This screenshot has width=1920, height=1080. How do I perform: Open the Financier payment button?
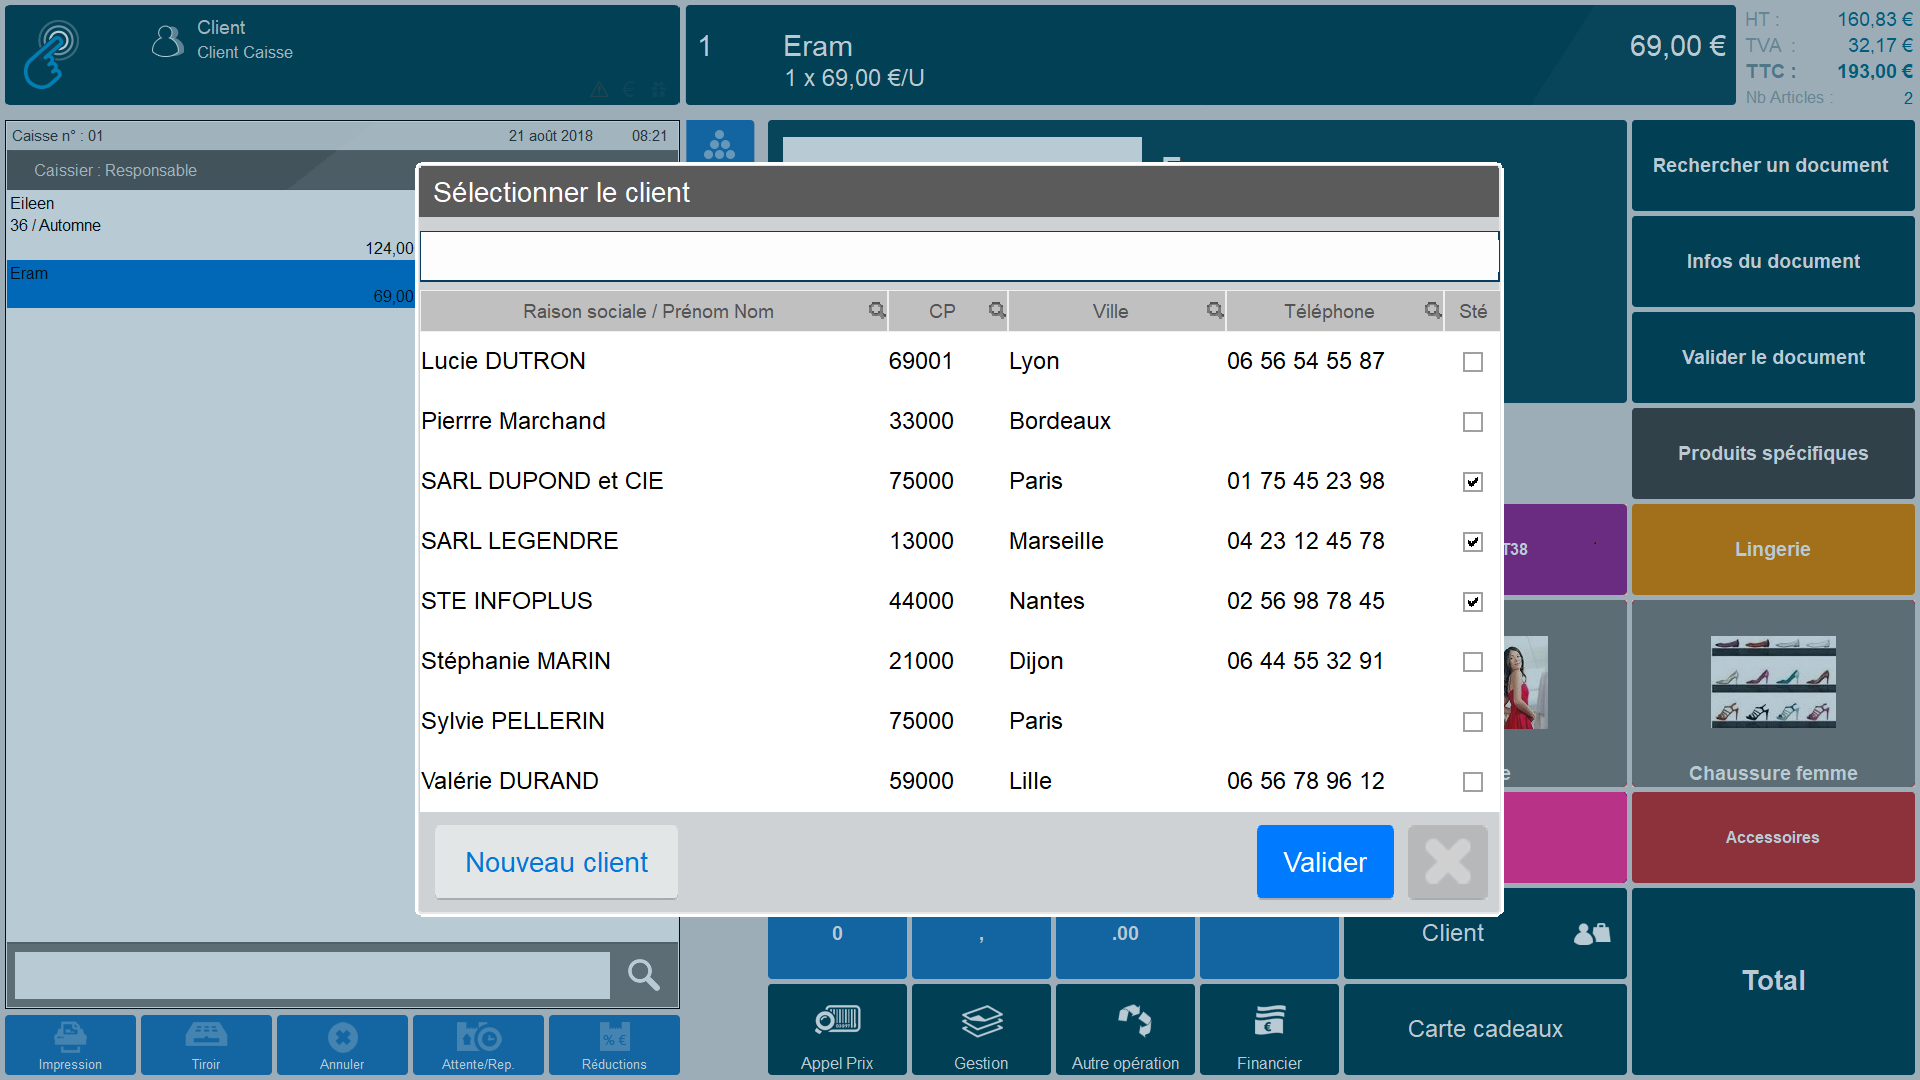click(1269, 1030)
